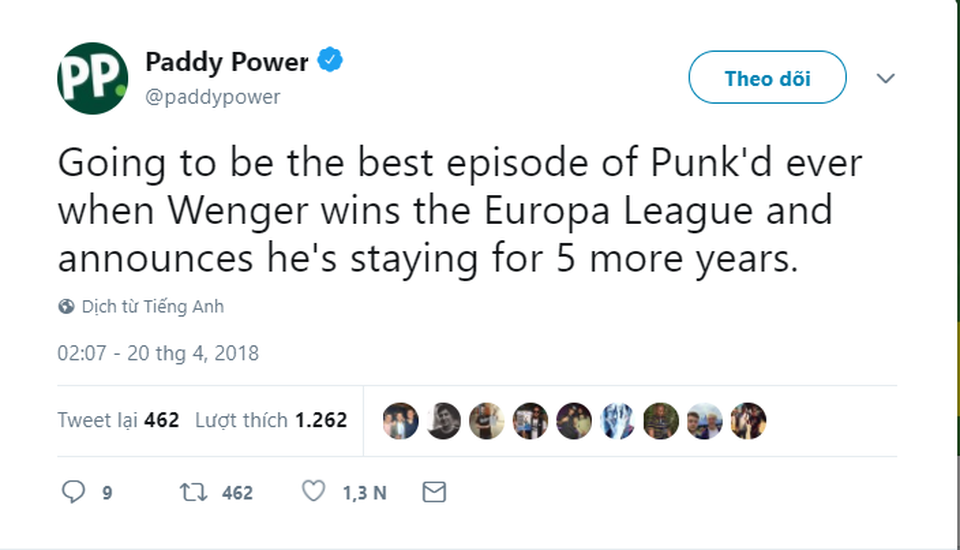Reply to the tweet via speech bubble icon
The image size is (960, 550).
[74, 492]
